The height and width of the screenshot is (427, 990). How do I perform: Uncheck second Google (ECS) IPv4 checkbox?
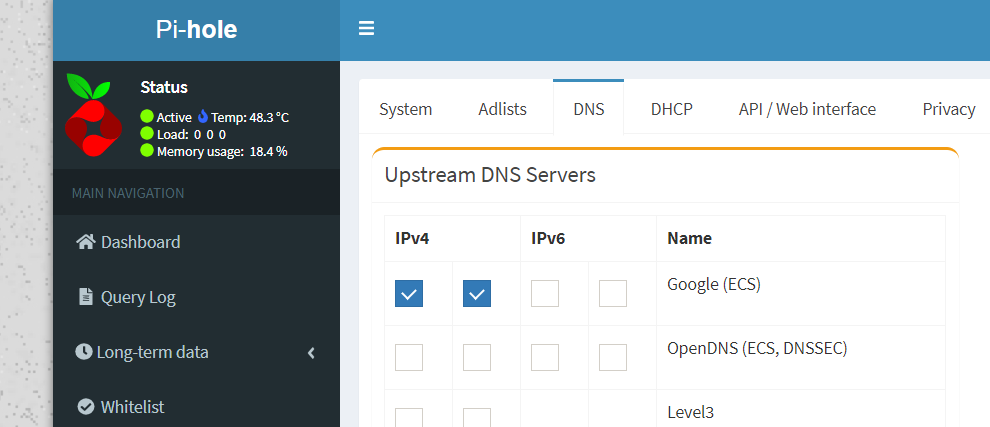[477, 294]
